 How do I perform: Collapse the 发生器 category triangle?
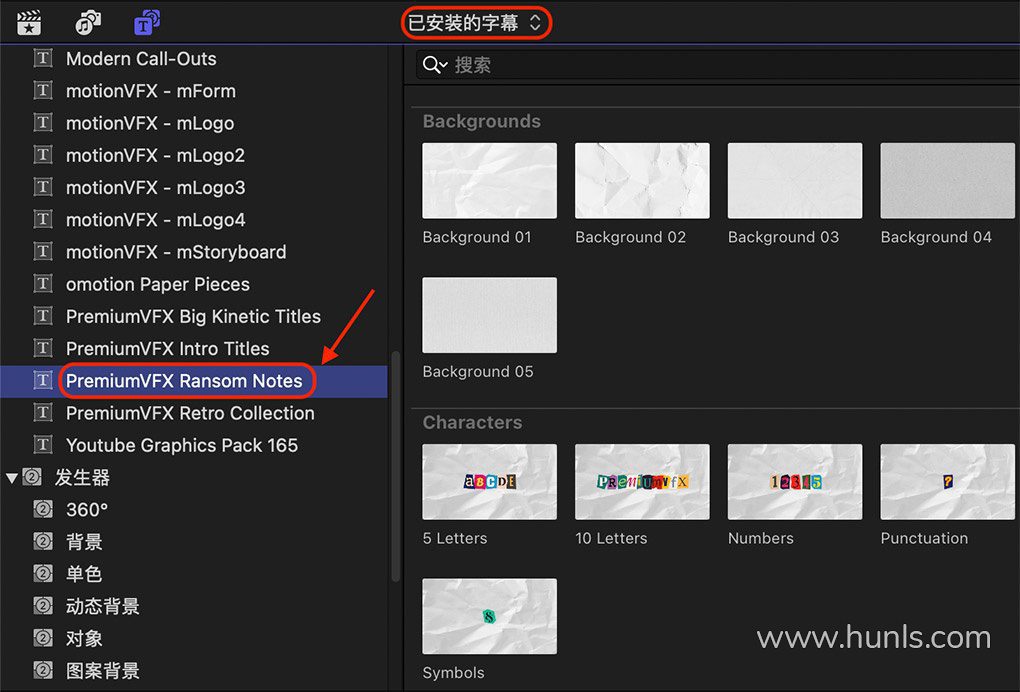[x=12, y=478]
